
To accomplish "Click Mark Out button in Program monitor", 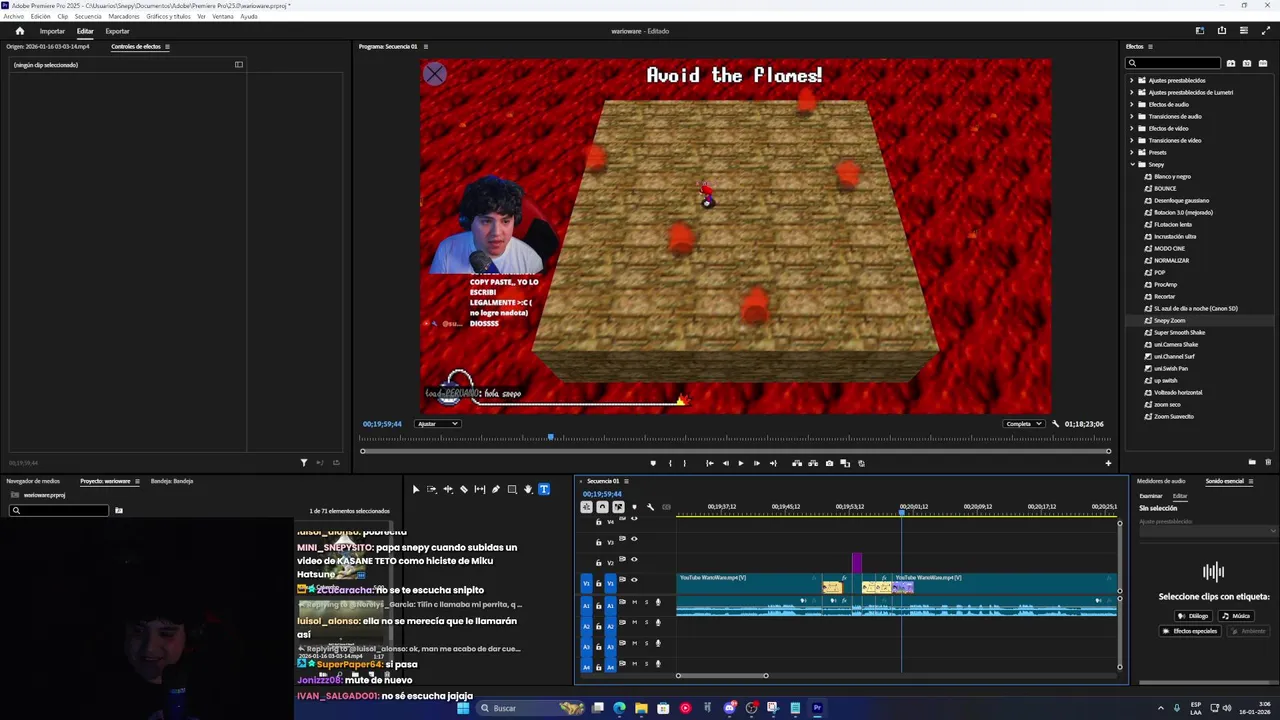I will [x=684, y=463].
